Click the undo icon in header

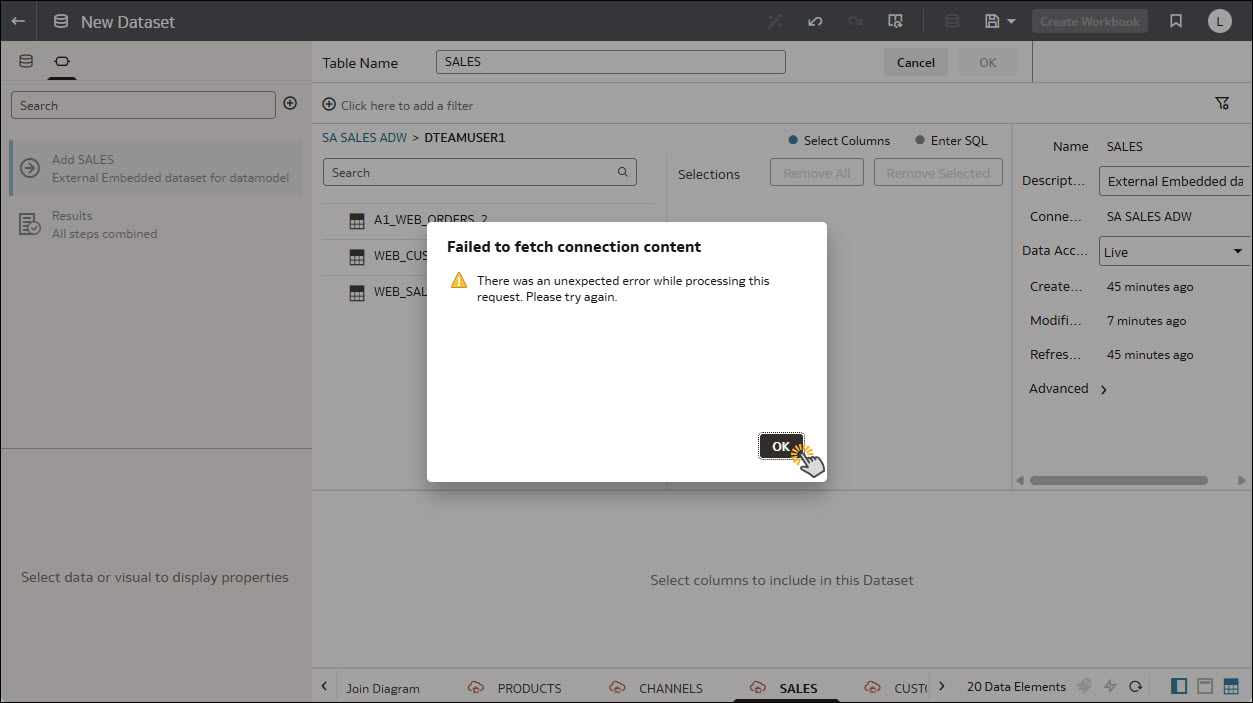pyautogui.click(x=815, y=21)
